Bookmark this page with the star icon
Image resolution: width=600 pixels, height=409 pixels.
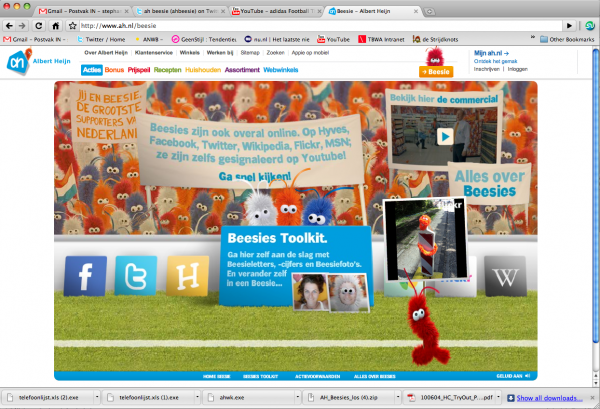[72, 26]
